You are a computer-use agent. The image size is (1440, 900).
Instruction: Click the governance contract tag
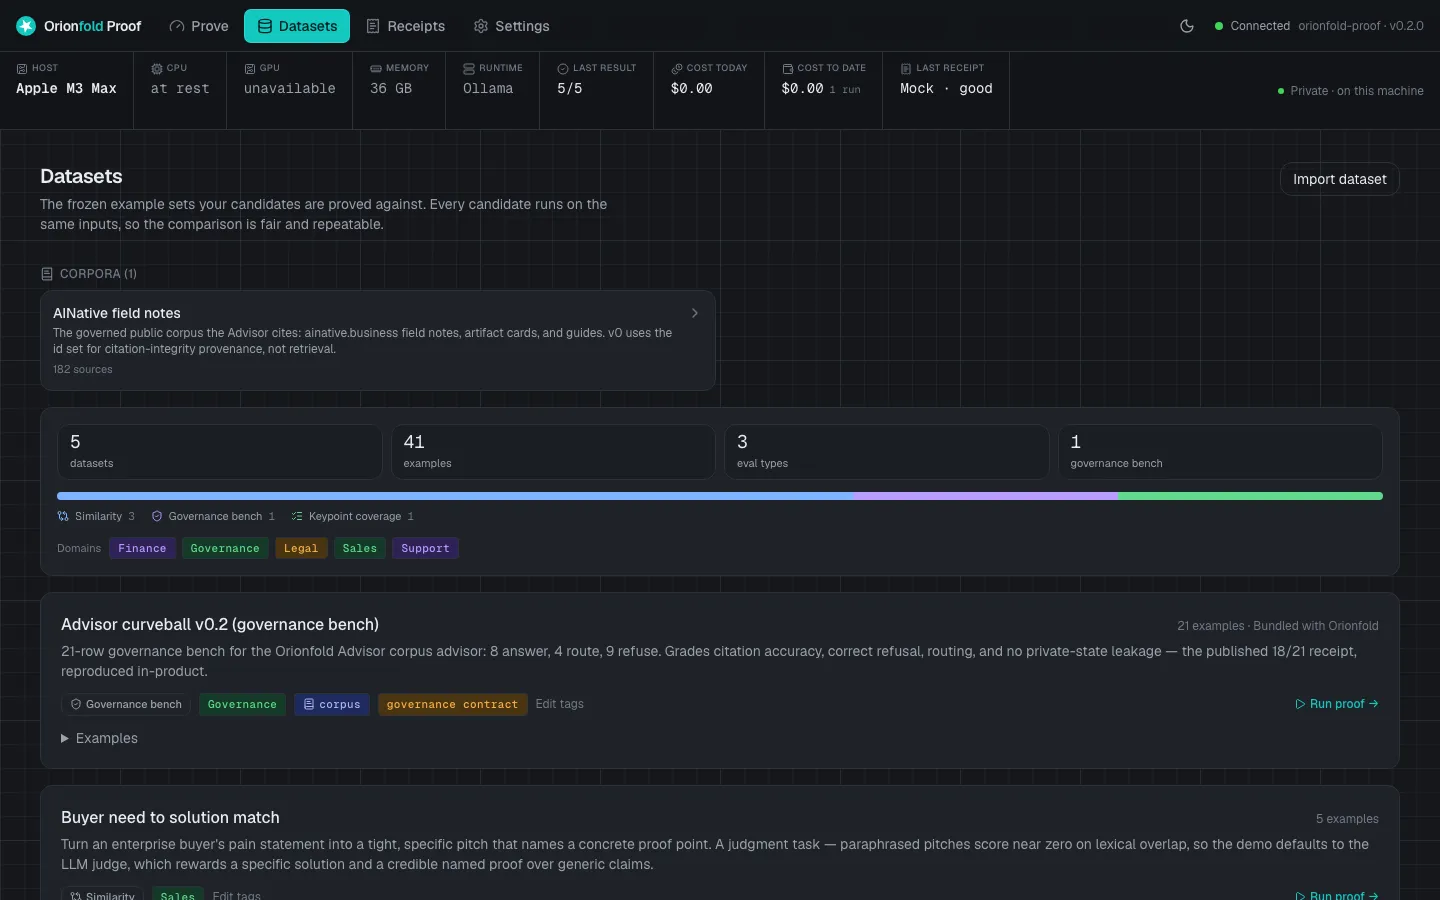452,704
